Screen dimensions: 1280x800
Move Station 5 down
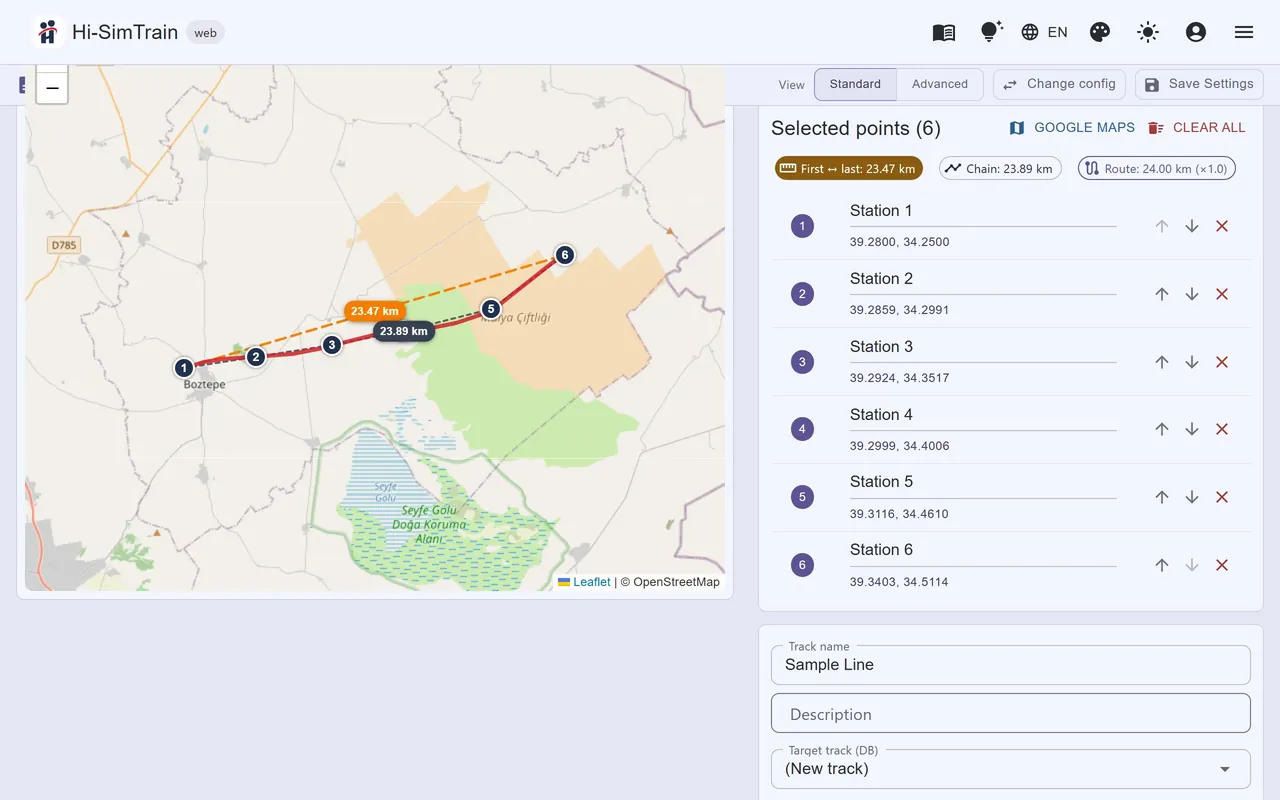pyautogui.click(x=1192, y=497)
